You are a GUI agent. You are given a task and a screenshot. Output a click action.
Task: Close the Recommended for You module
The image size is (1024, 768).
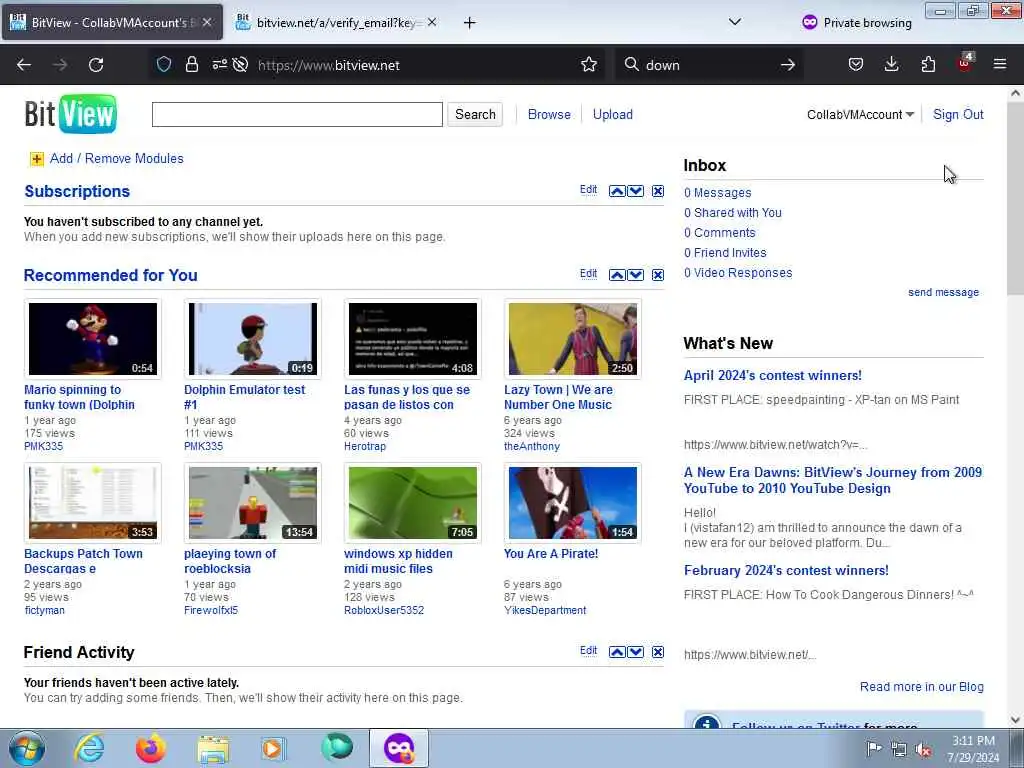click(658, 274)
